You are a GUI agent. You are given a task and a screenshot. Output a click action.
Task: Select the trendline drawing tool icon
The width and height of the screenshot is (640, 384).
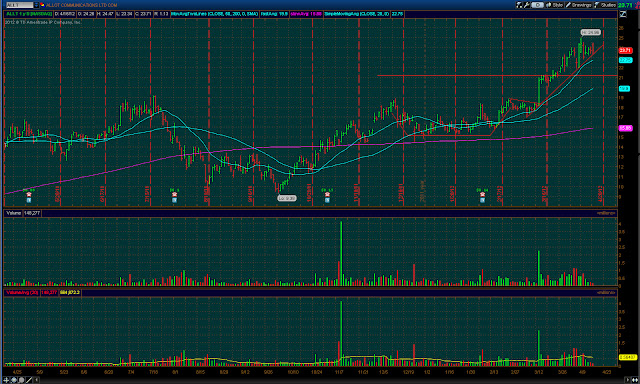[29, 380]
